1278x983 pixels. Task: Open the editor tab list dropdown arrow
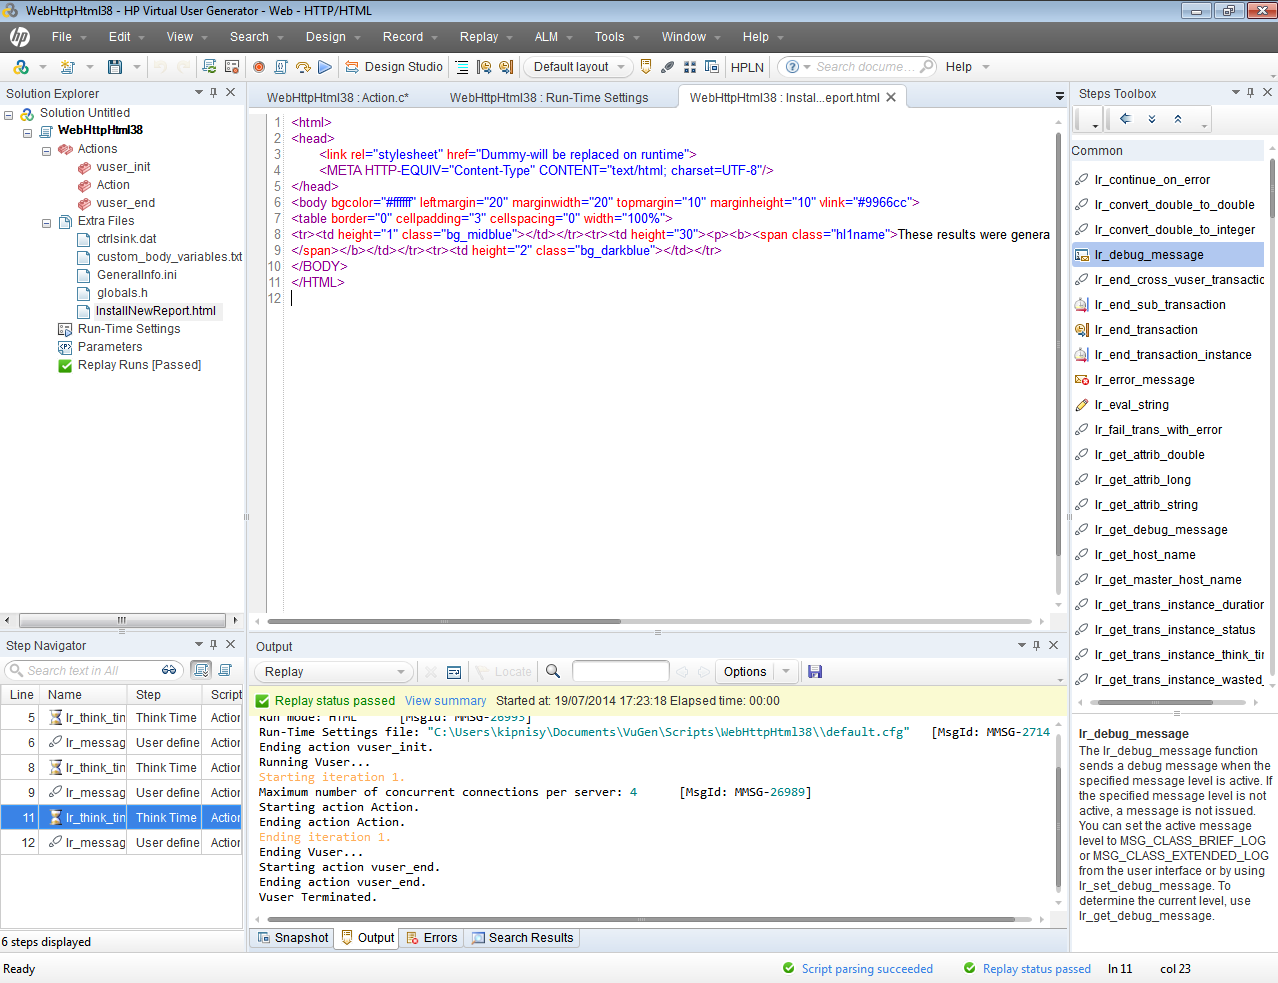point(1060,97)
